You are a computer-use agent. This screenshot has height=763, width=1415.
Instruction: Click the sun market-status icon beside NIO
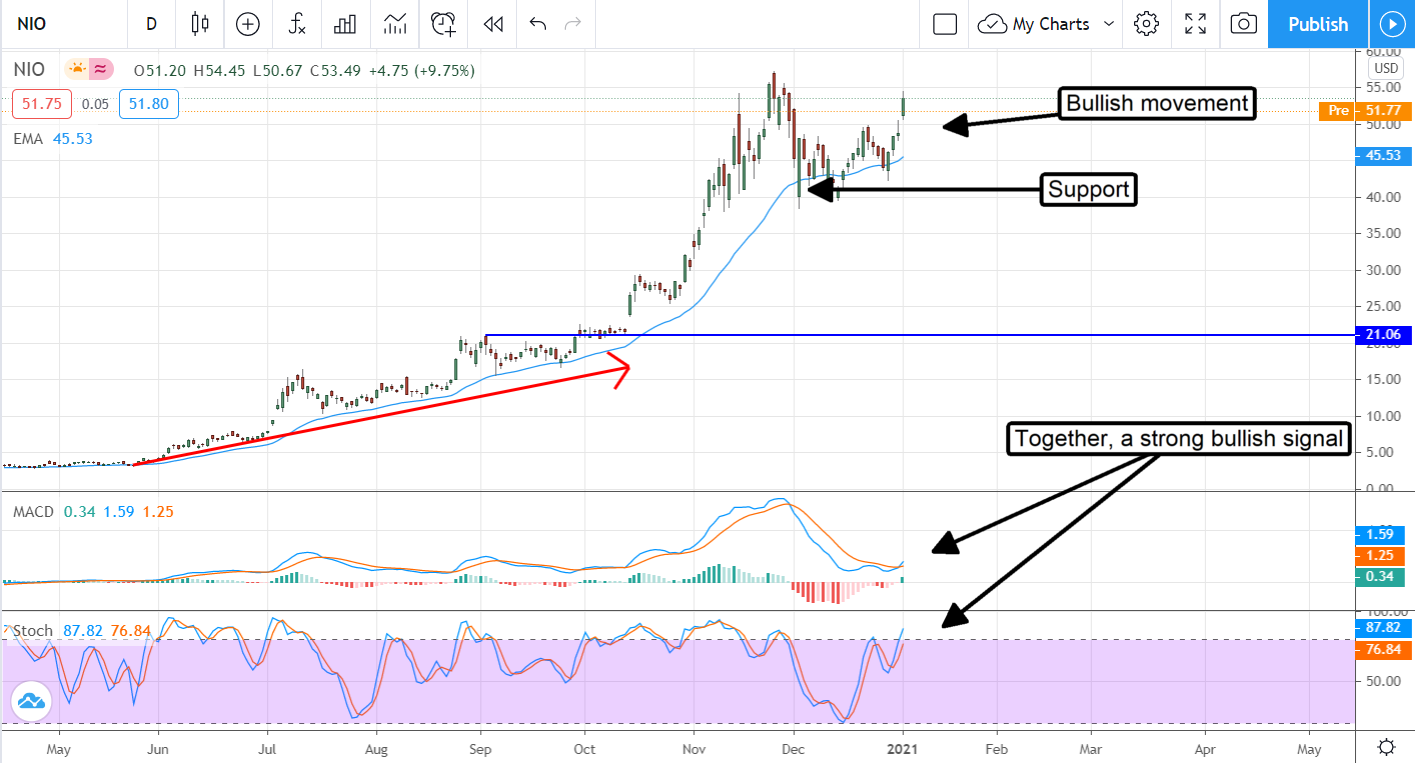(76, 70)
